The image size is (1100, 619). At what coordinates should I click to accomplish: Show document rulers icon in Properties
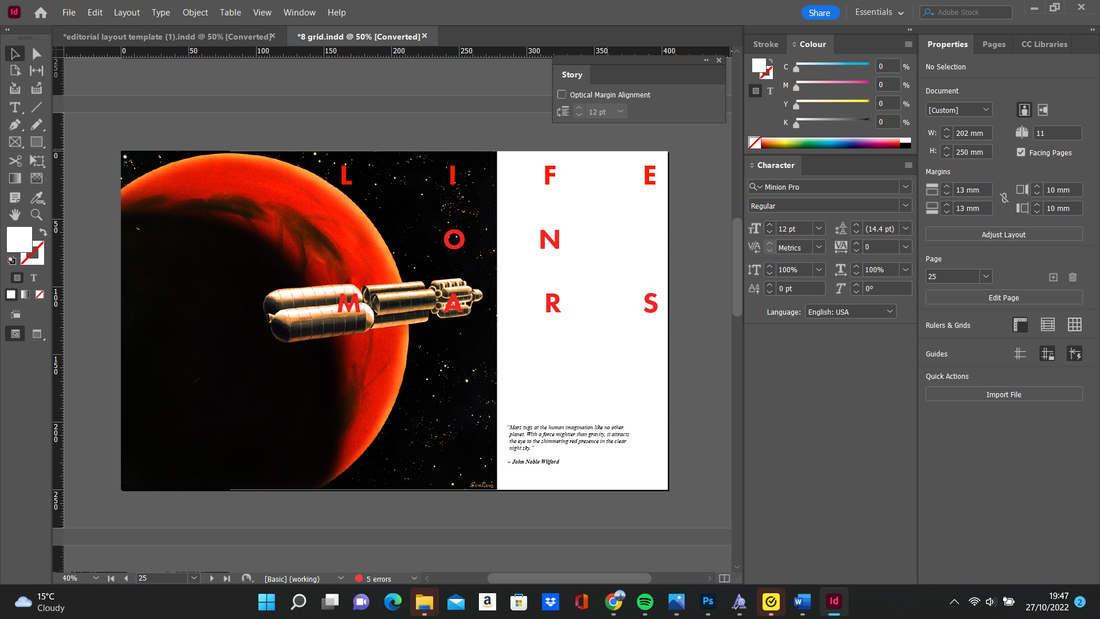(x=1020, y=324)
